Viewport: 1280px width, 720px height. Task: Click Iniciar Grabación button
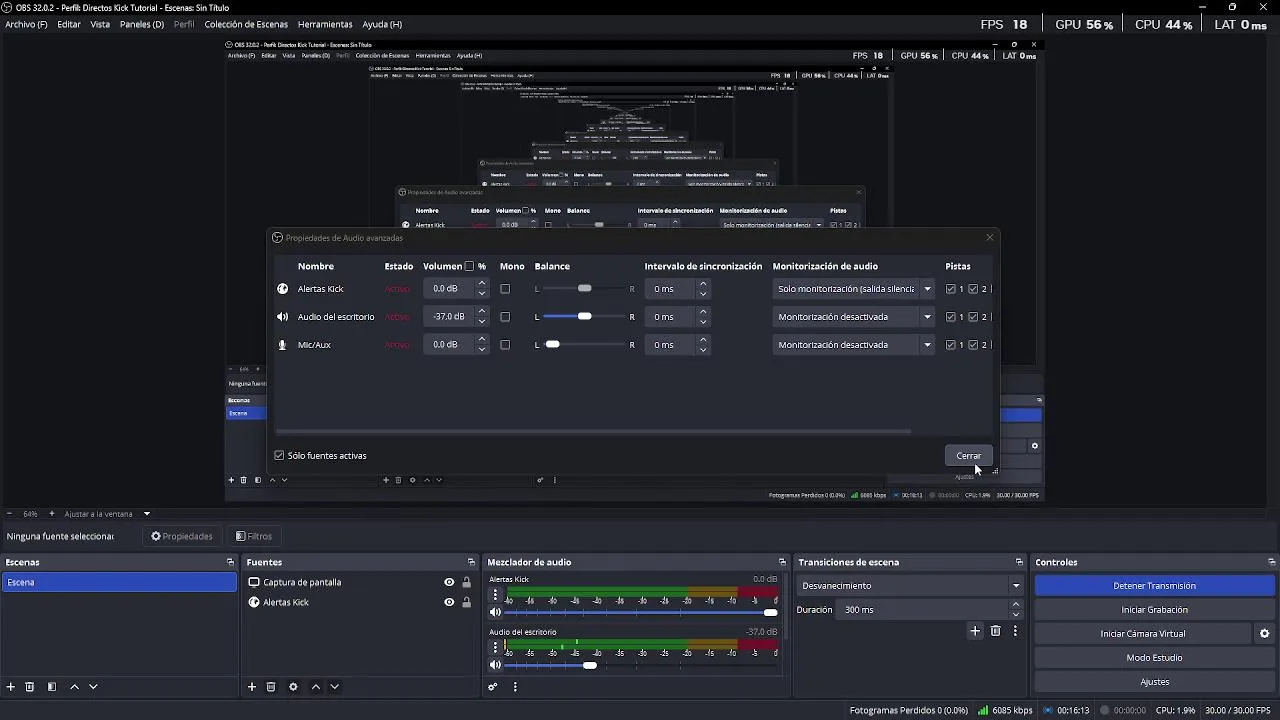click(1155, 610)
